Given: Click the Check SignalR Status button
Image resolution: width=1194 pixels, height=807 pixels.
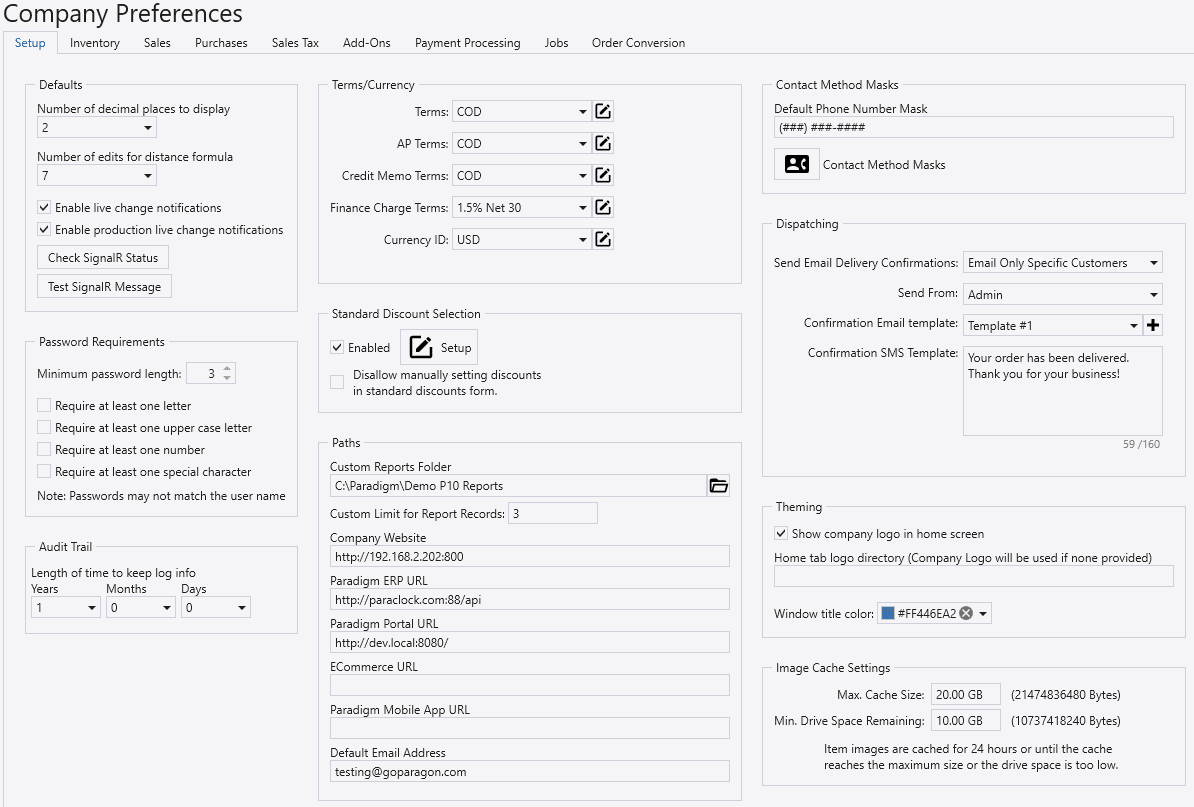Looking at the screenshot, I should pyautogui.click(x=103, y=258).
